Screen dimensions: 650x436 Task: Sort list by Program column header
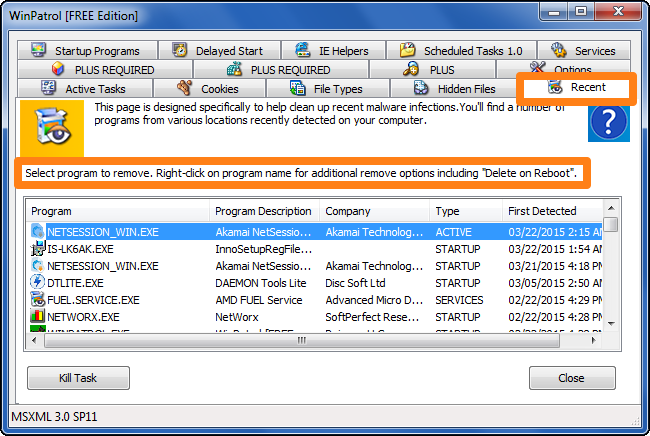pyautogui.click(x=117, y=211)
